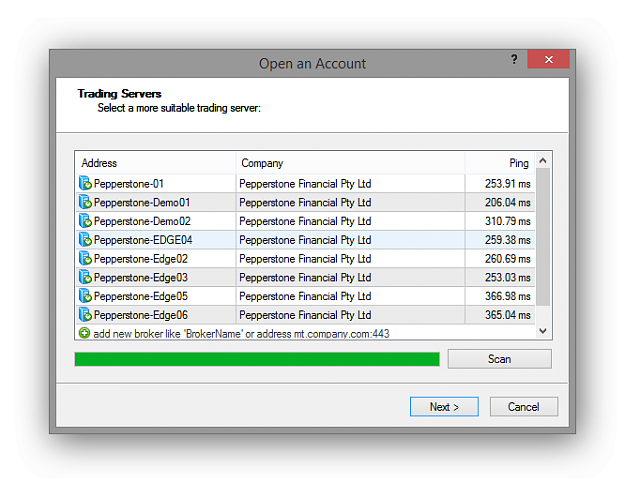625x483 pixels.
Task: Select the Pepperstone-Demo01 server address
Action: (x=142, y=202)
